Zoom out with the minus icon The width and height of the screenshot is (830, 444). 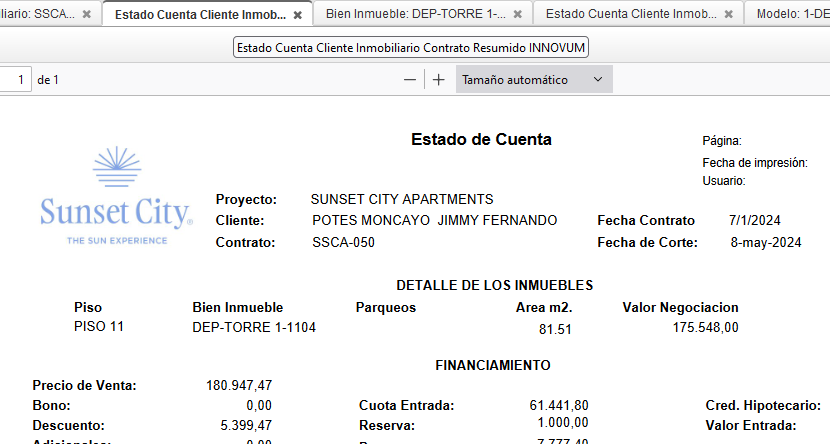coord(410,80)
